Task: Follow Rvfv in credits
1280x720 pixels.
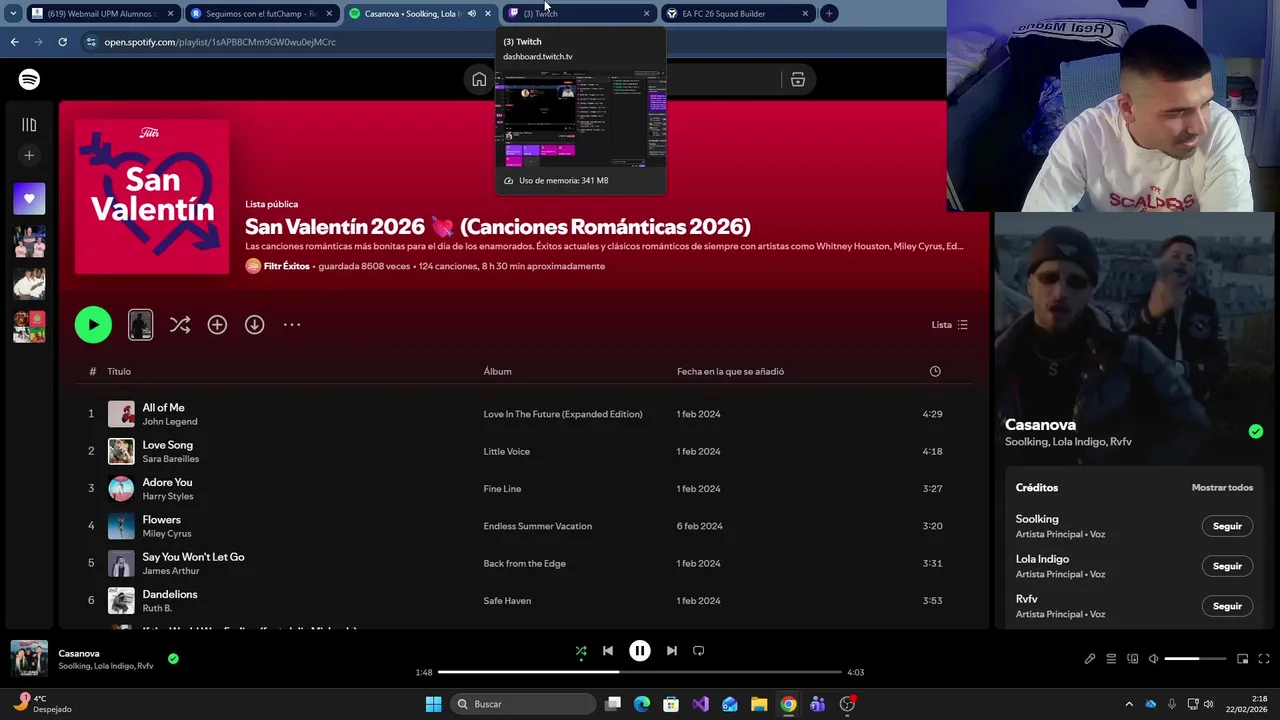Action: [x=1227, y=606]
